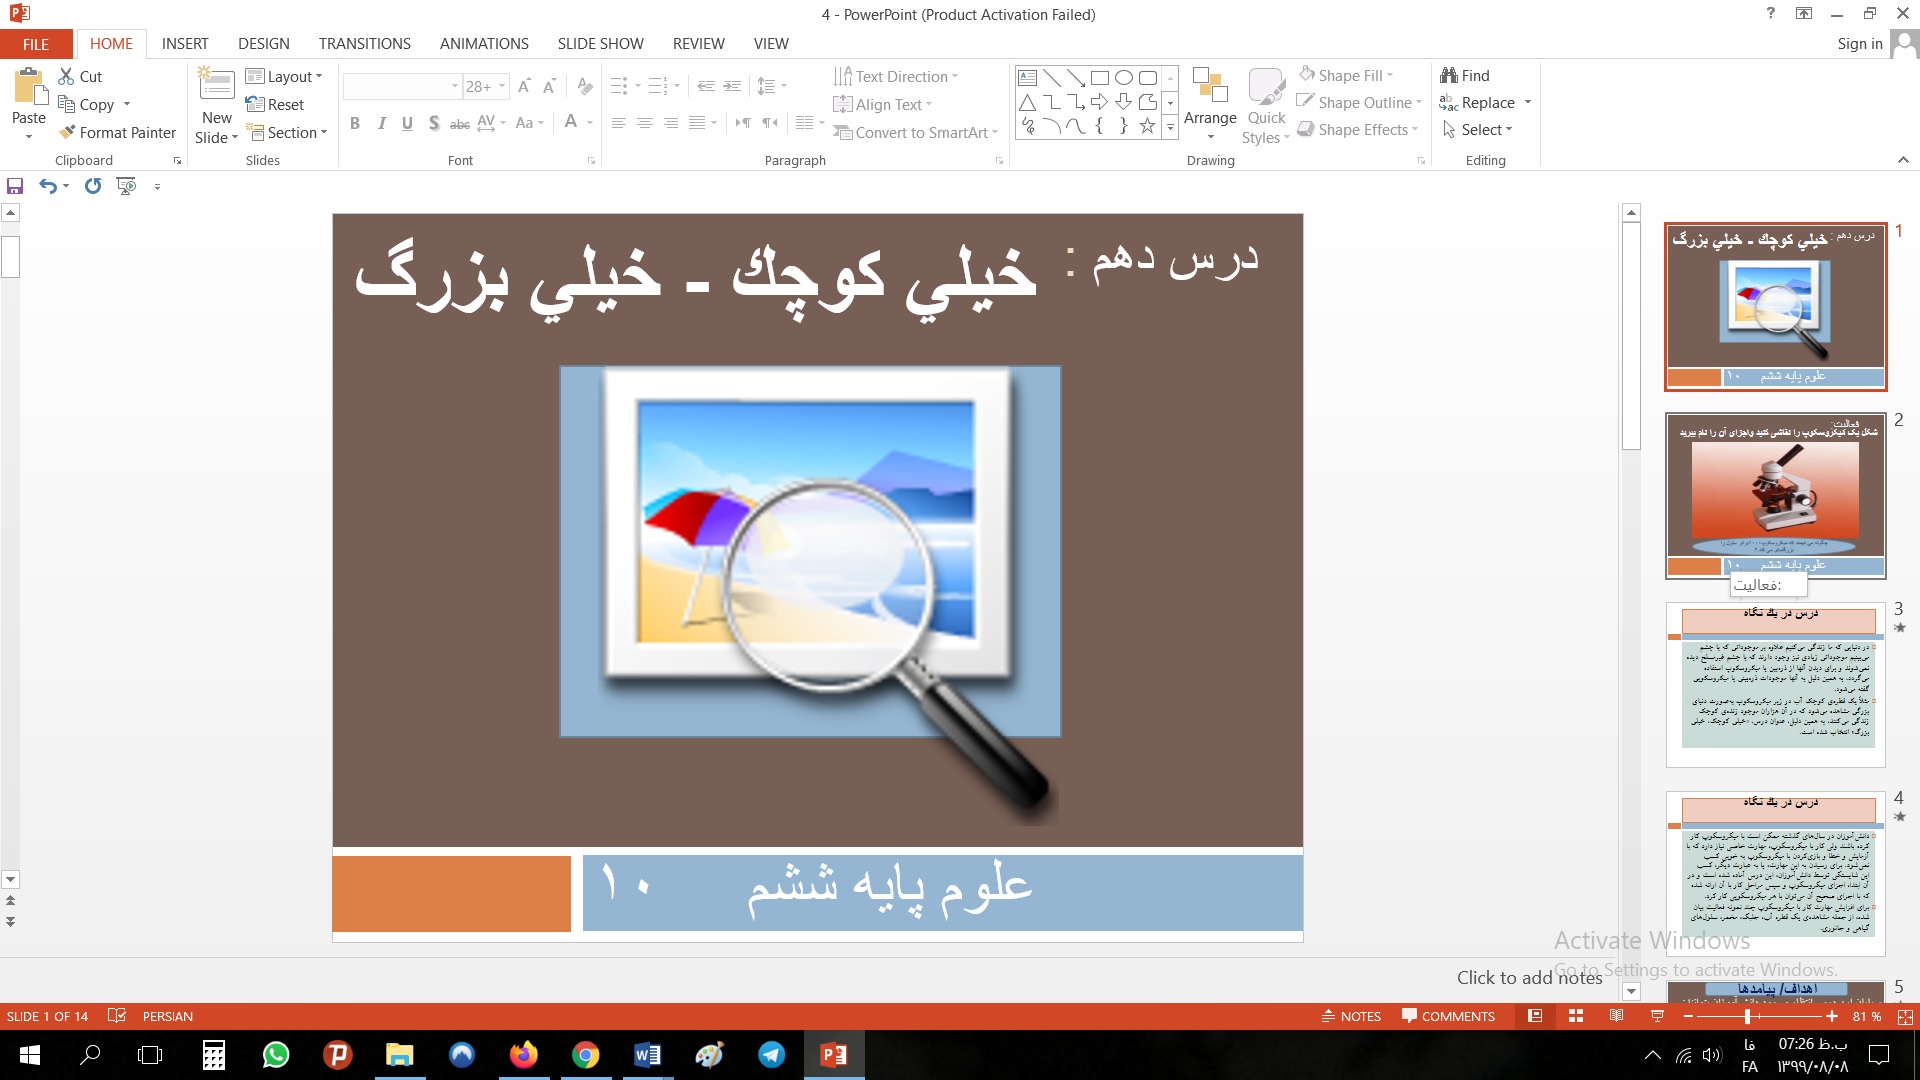Click the Format Painter brush icon

point(68,132)
